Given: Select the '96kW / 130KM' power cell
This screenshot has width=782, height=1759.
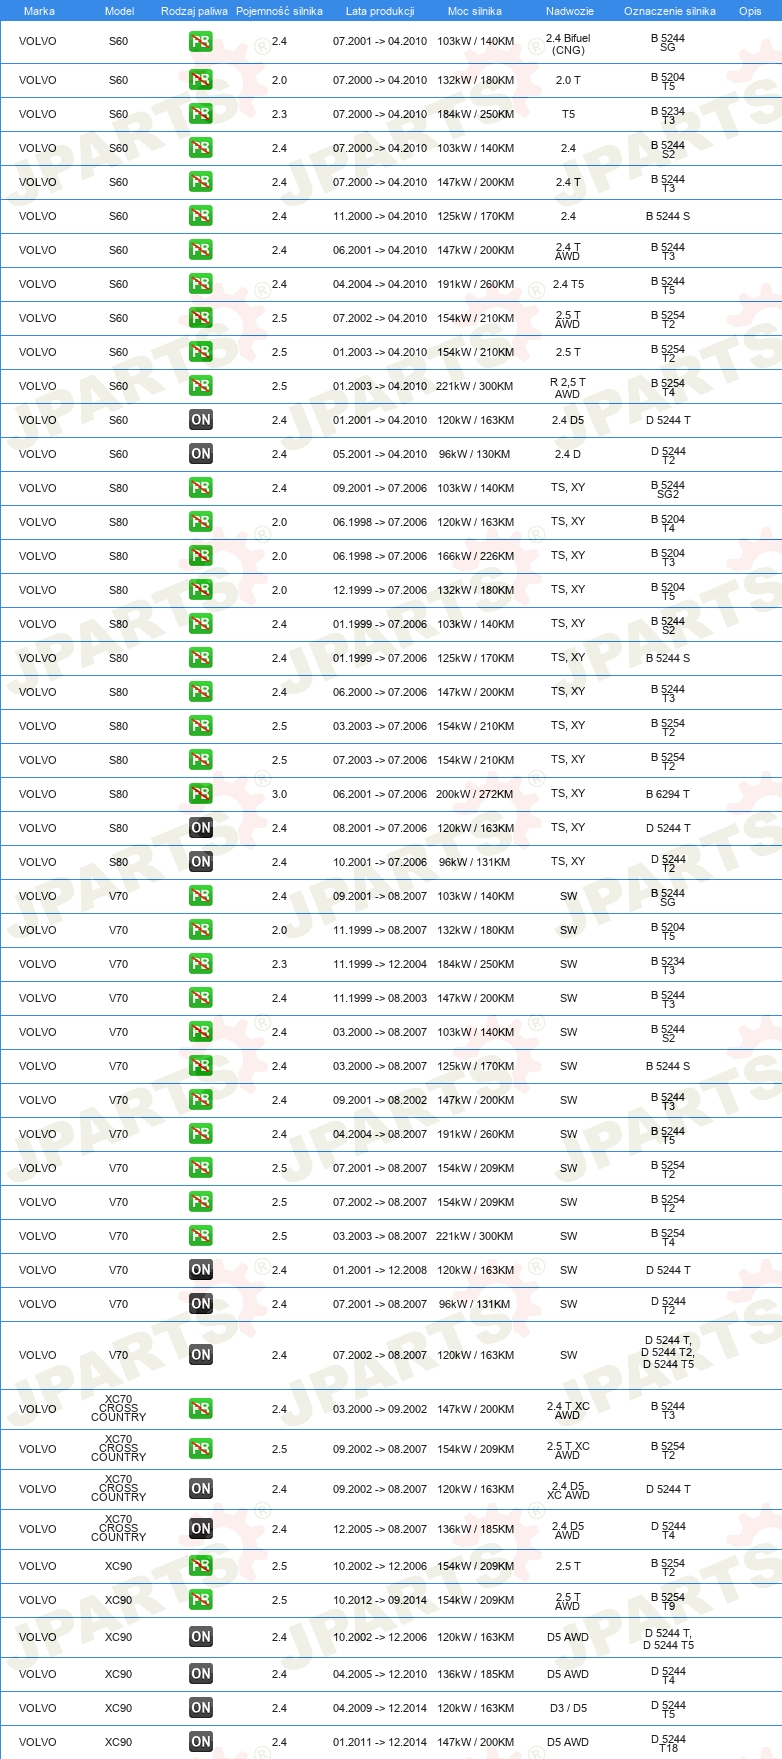Looking at the screenshot, I should coord(475,454).
